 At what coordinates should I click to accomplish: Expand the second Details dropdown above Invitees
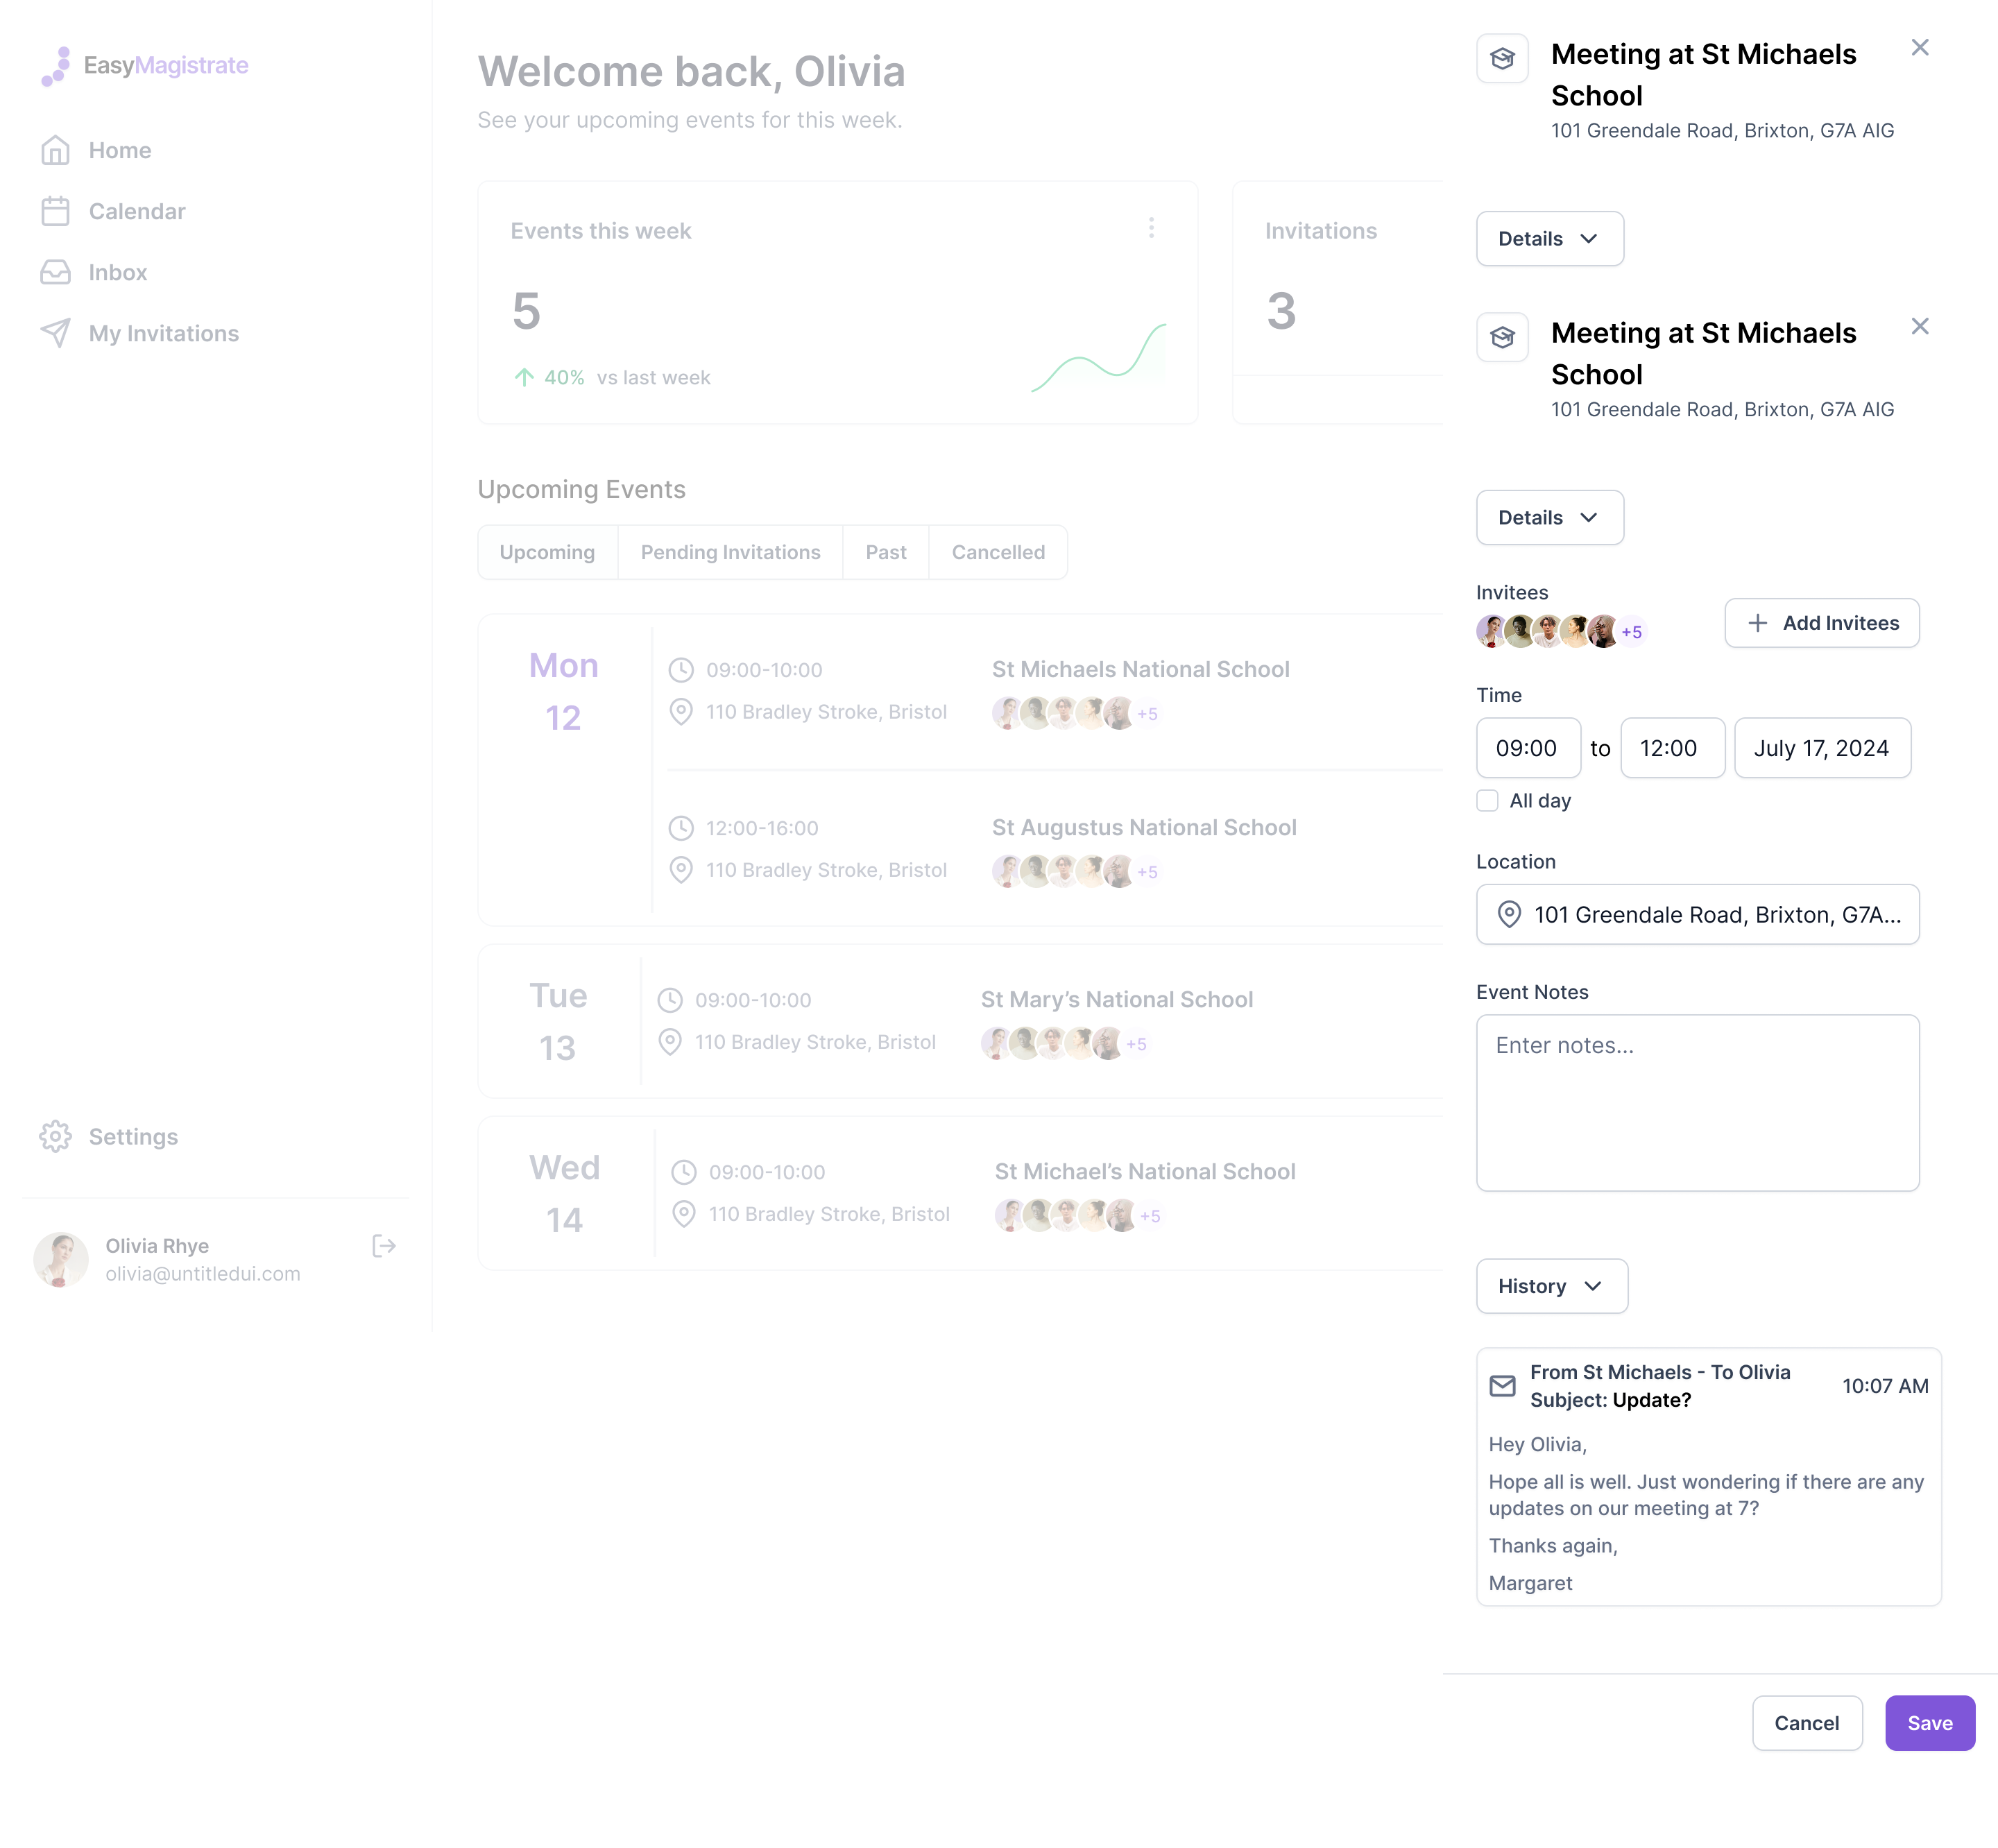[1549, 517]
